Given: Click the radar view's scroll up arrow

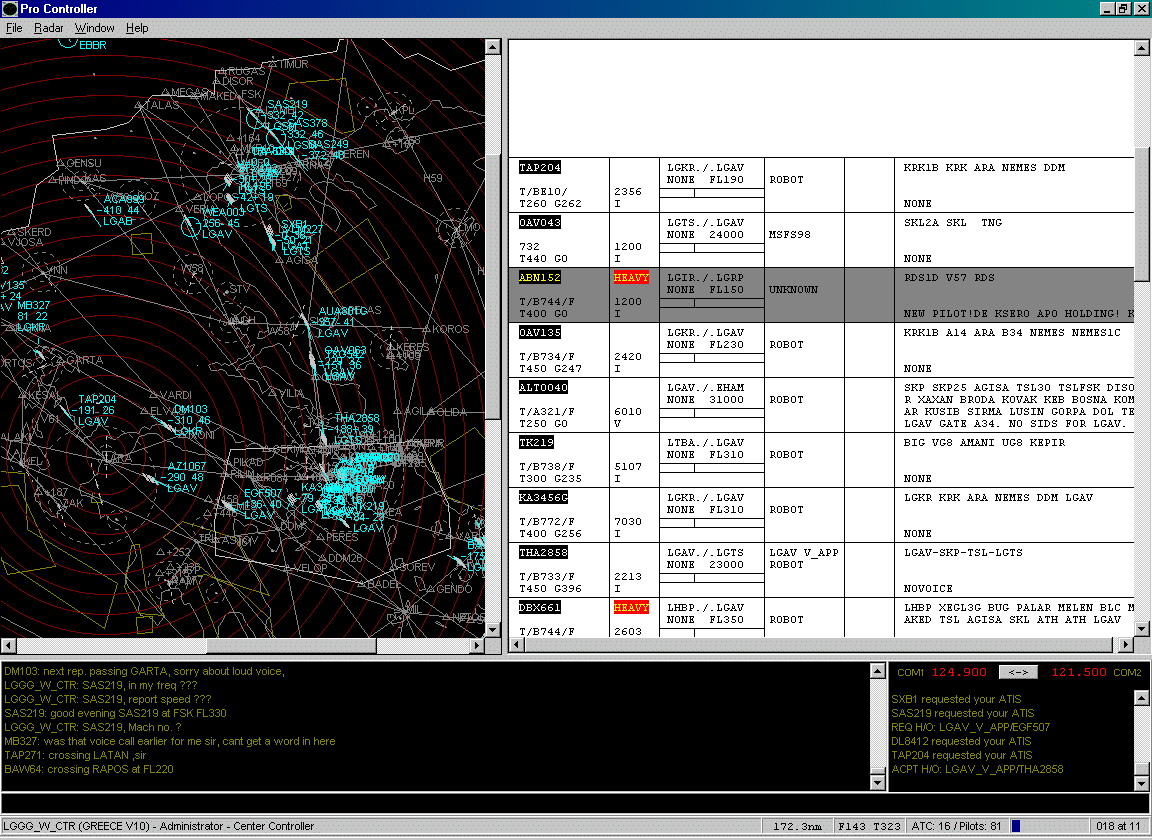Looking at the screenshot, I should pos(492,47).
